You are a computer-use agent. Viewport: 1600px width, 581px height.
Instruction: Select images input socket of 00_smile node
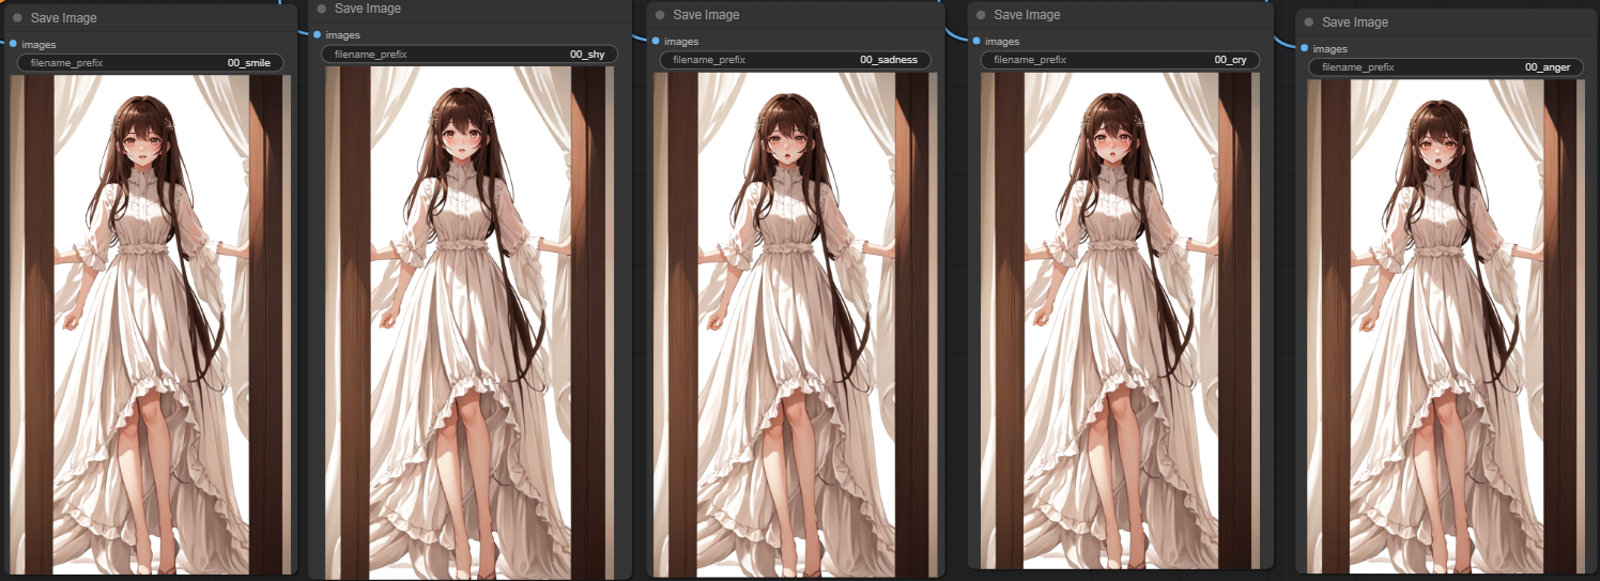pyautogui.click(x=13, y=44)
